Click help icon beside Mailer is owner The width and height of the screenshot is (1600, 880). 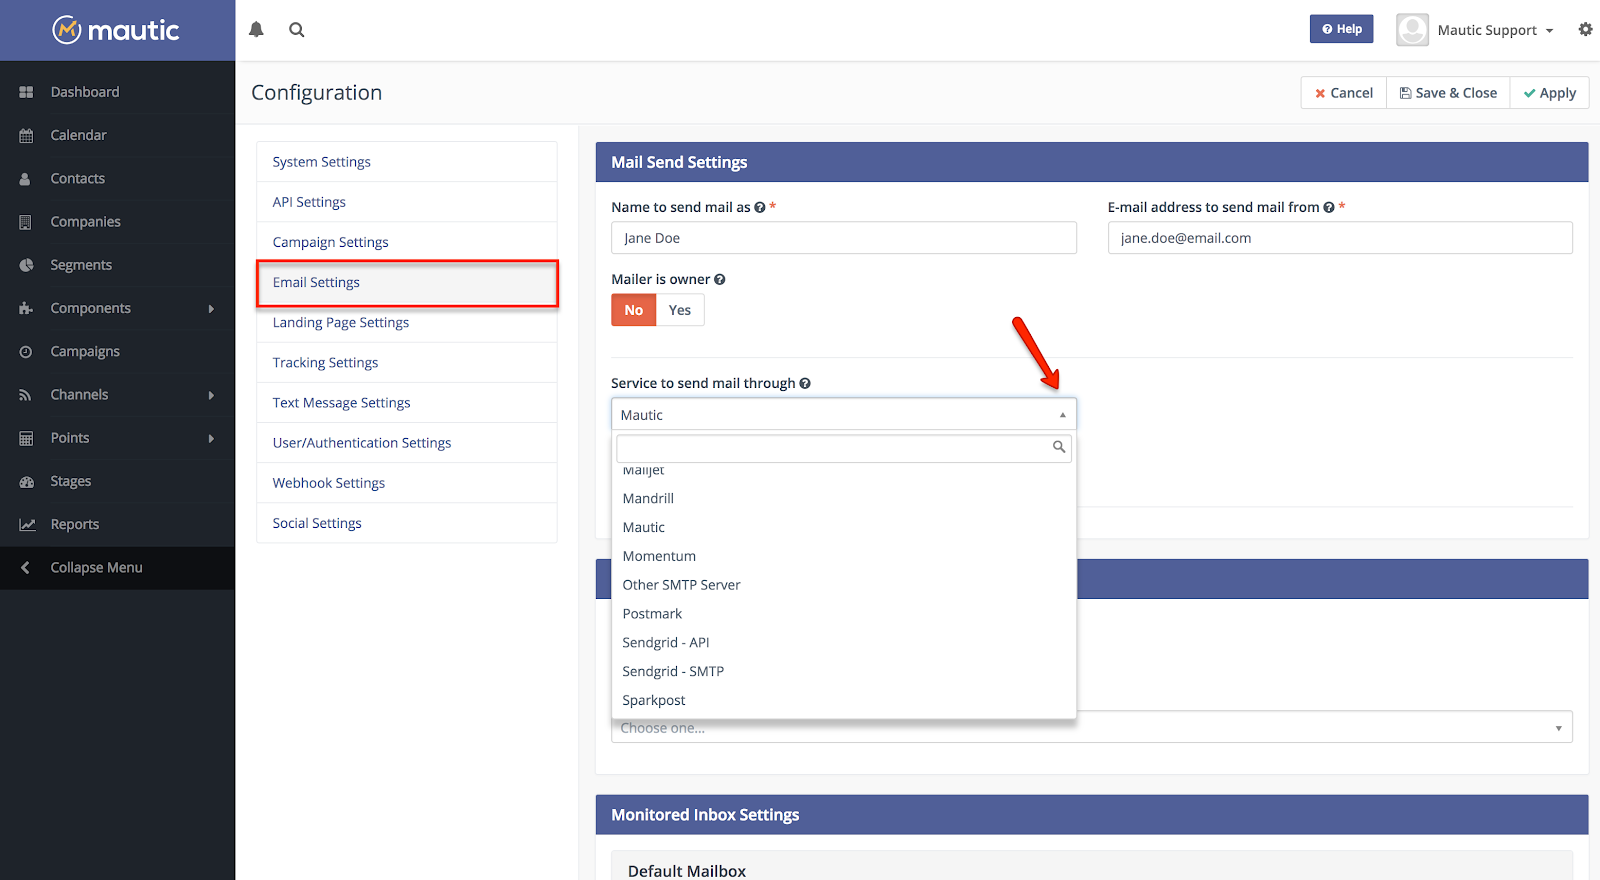click(x=719, y=279)
